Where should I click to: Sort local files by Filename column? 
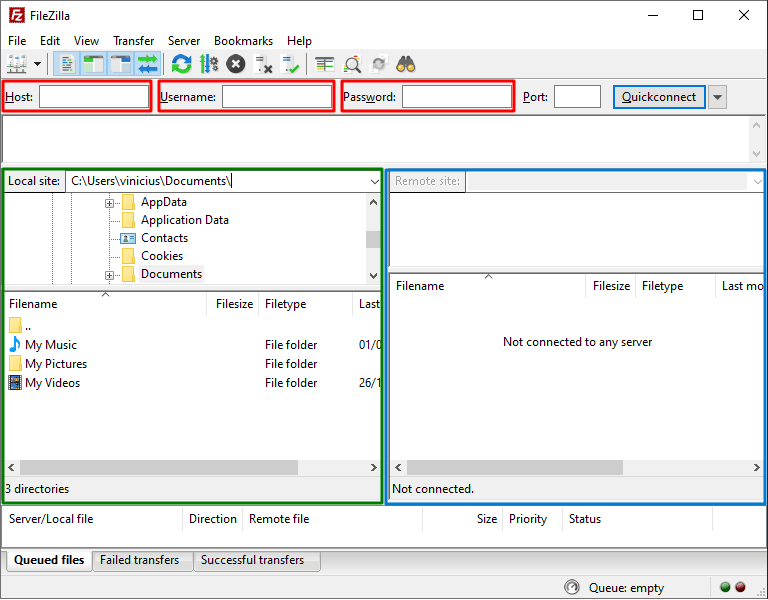[x=105, y=304]
